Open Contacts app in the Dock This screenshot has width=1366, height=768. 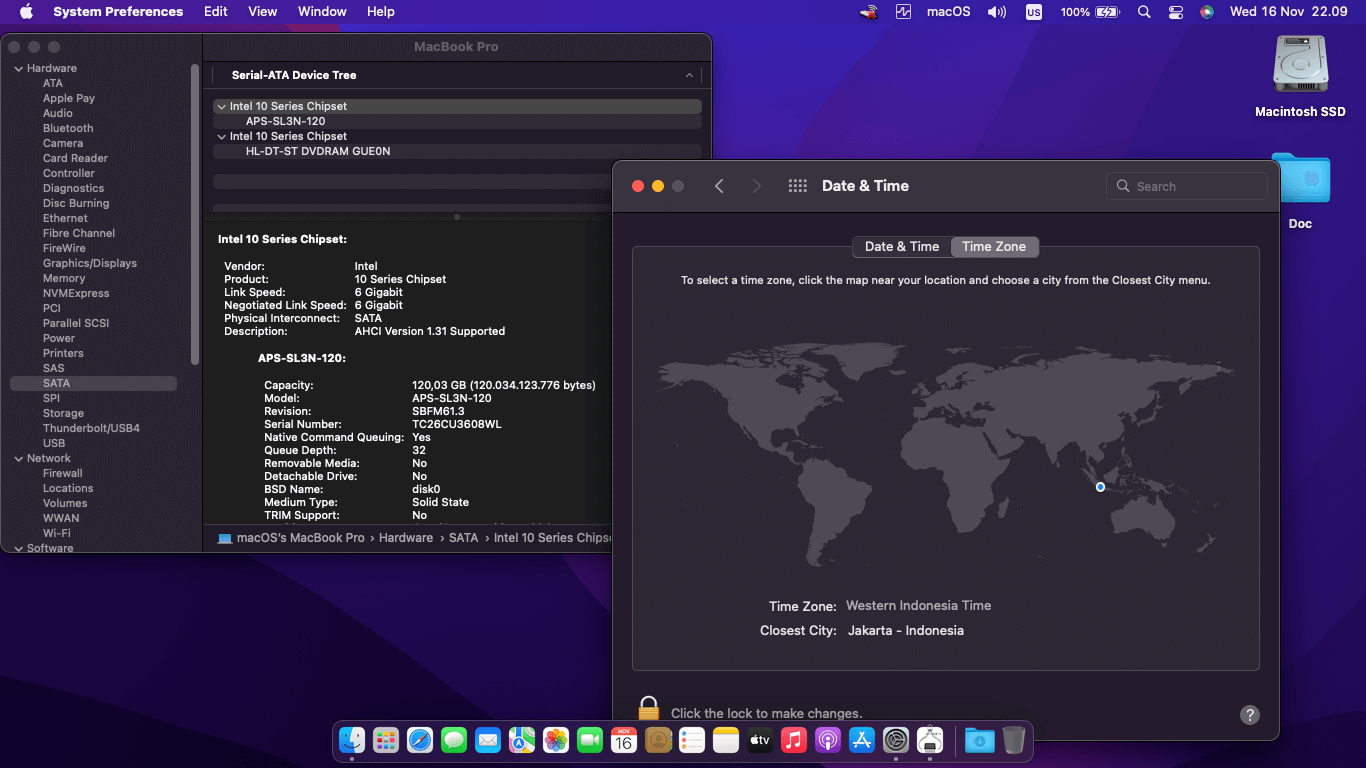pos(658,740)
